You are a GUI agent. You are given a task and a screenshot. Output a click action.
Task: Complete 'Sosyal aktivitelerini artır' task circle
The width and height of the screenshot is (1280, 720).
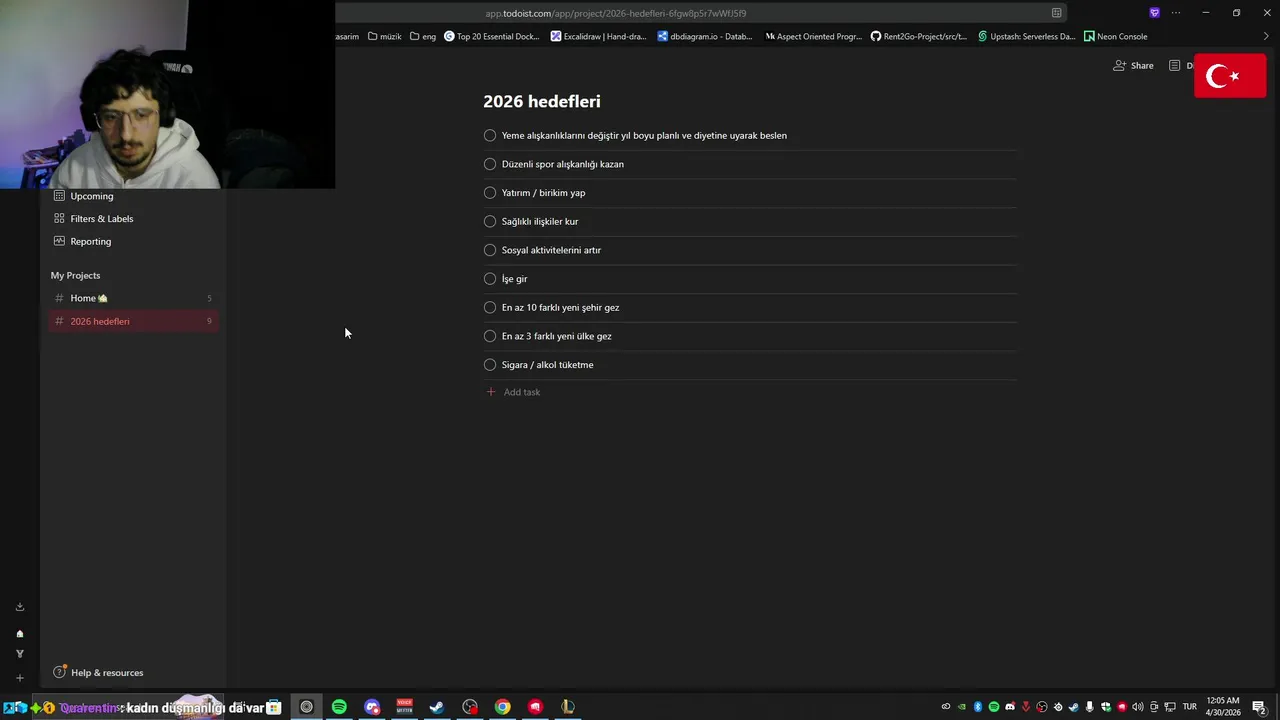[490, 250]
